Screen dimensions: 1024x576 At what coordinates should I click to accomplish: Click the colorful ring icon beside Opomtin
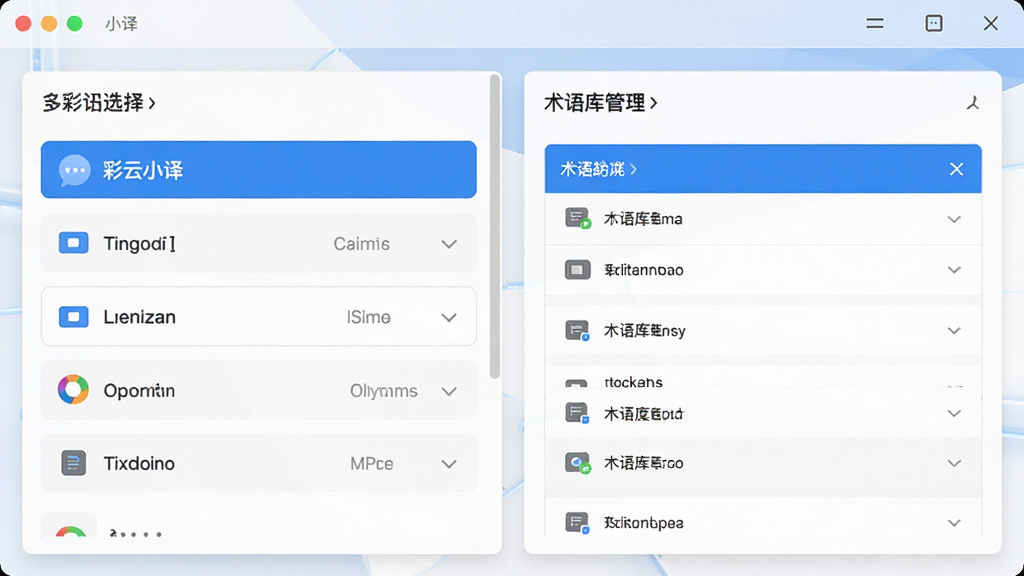73,390
